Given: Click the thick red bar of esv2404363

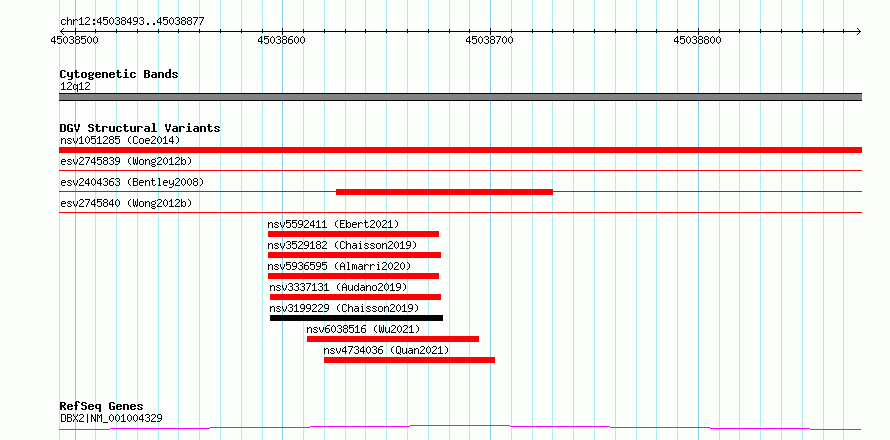Looking at the screenshot, I should click(x=444, y=192).
